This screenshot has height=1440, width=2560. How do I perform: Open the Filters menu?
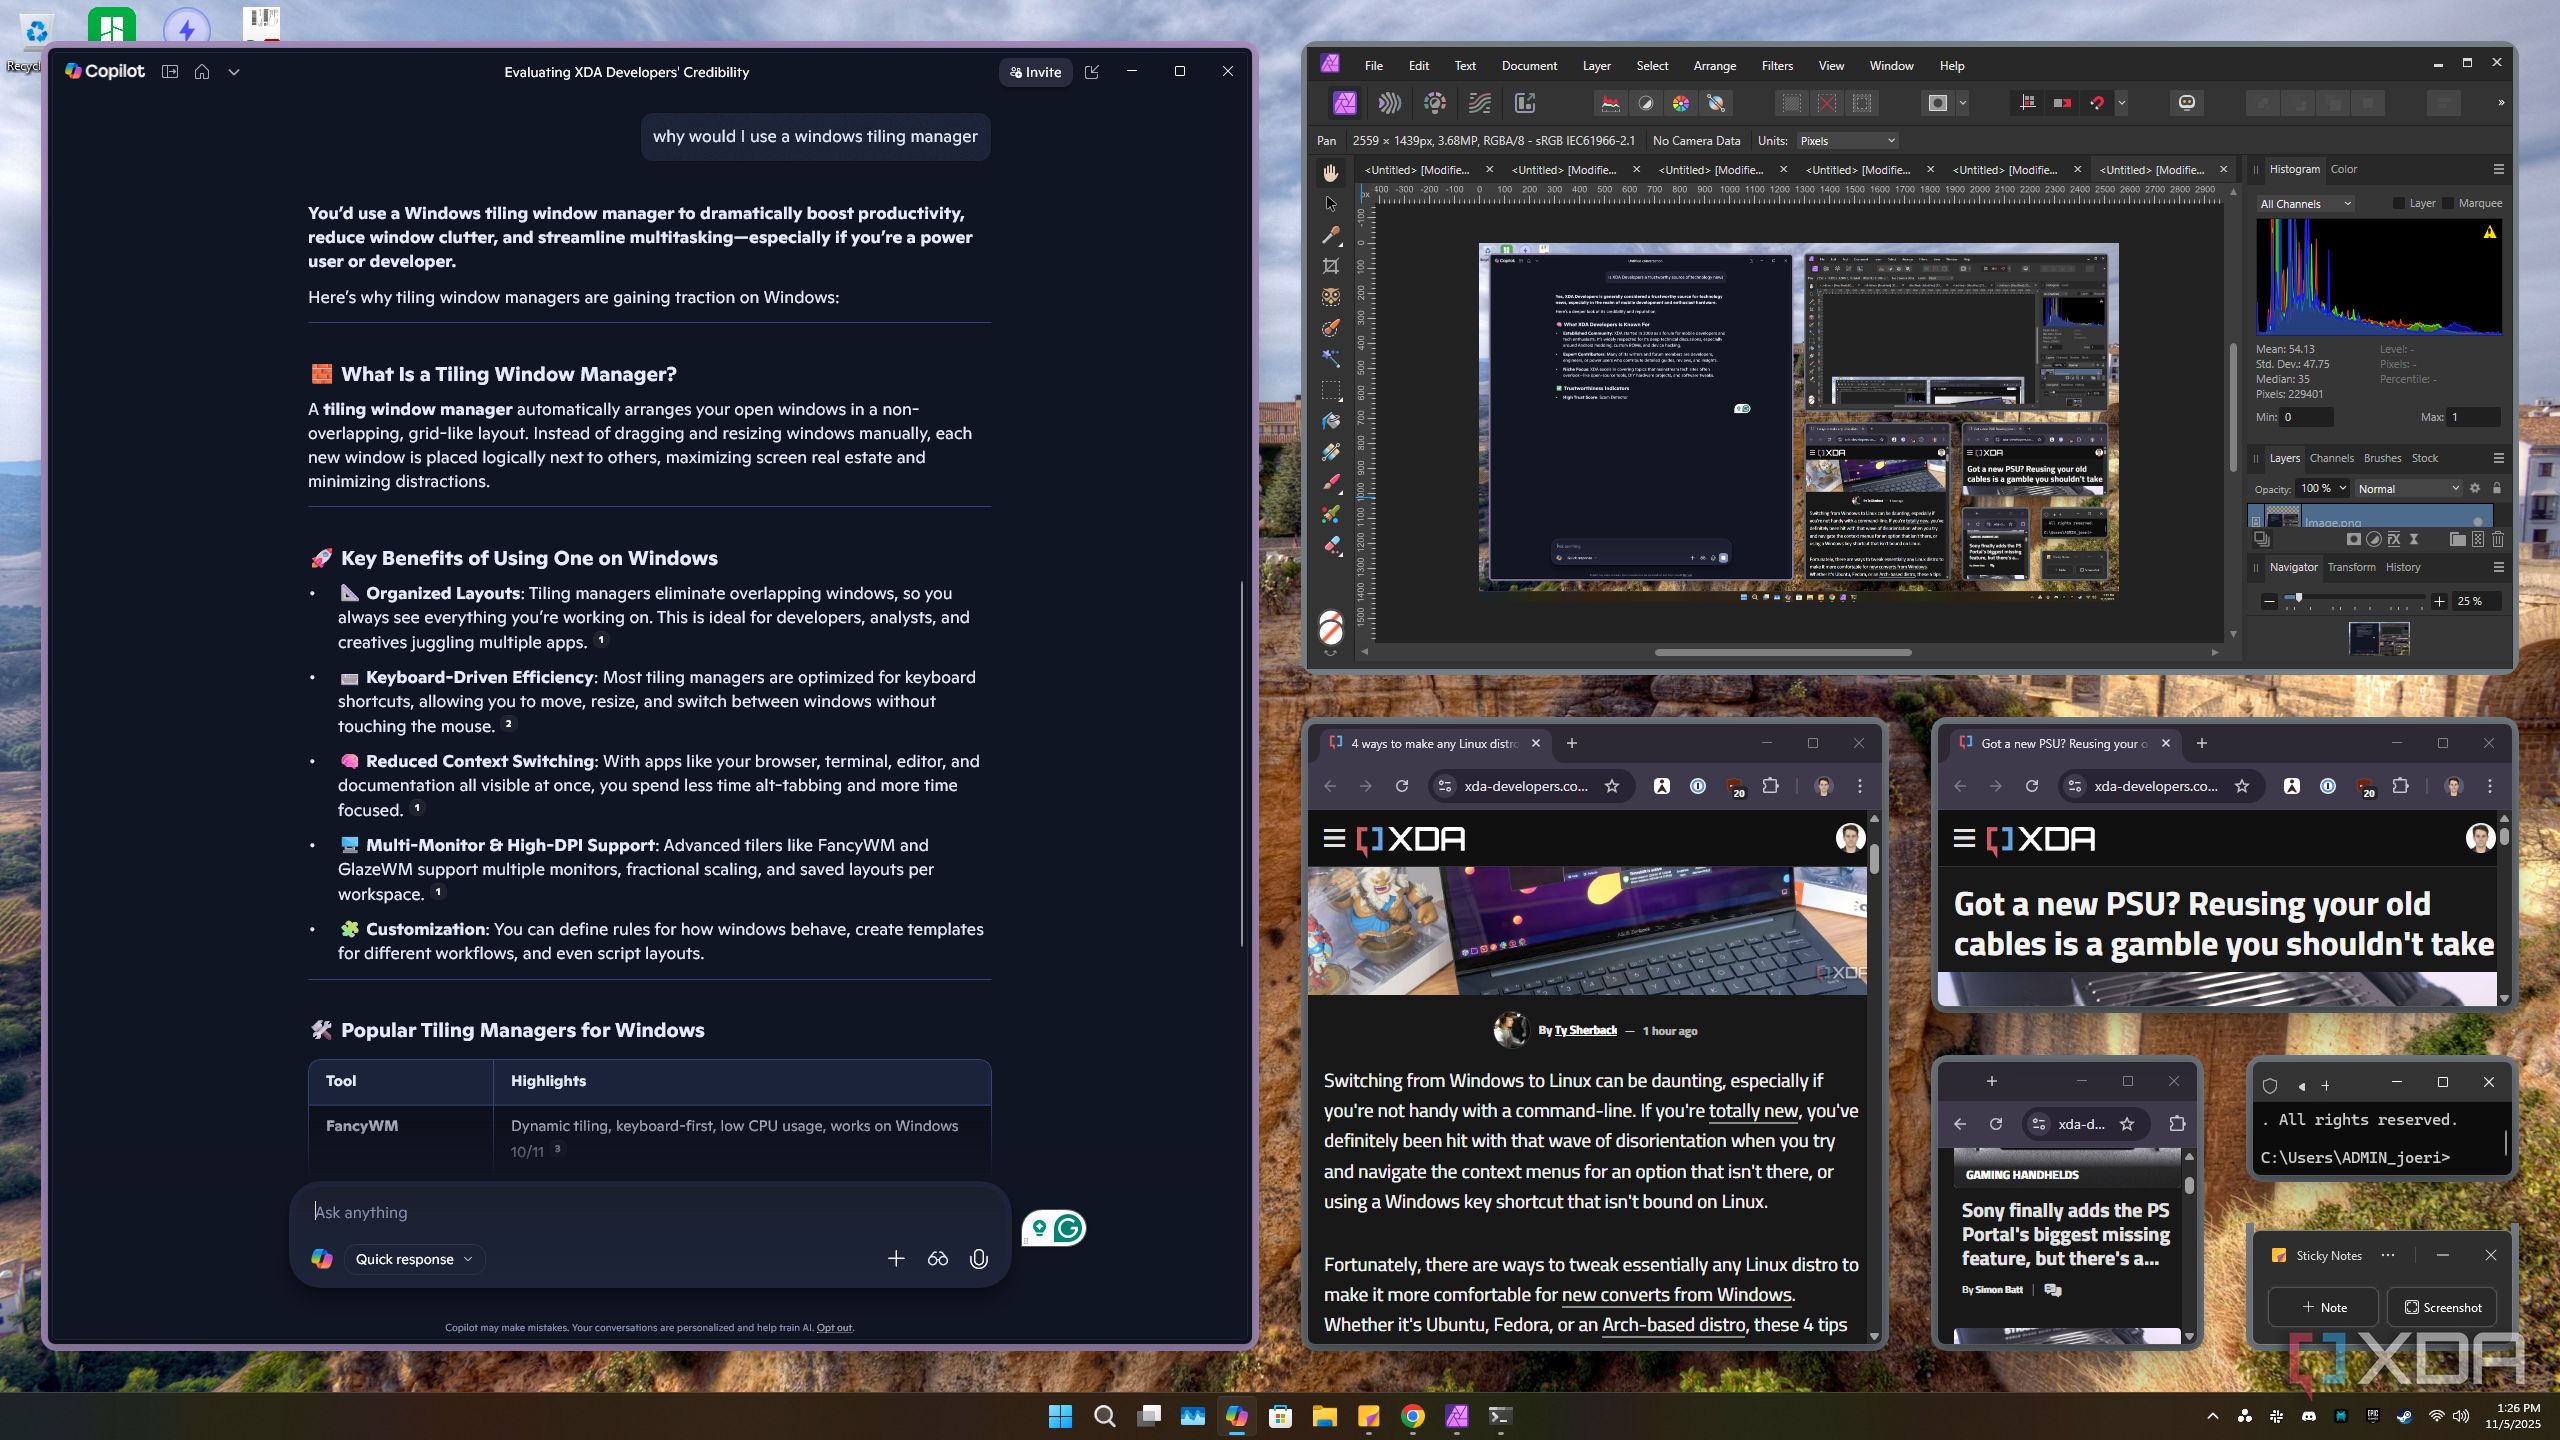(x=1776, y=66)
